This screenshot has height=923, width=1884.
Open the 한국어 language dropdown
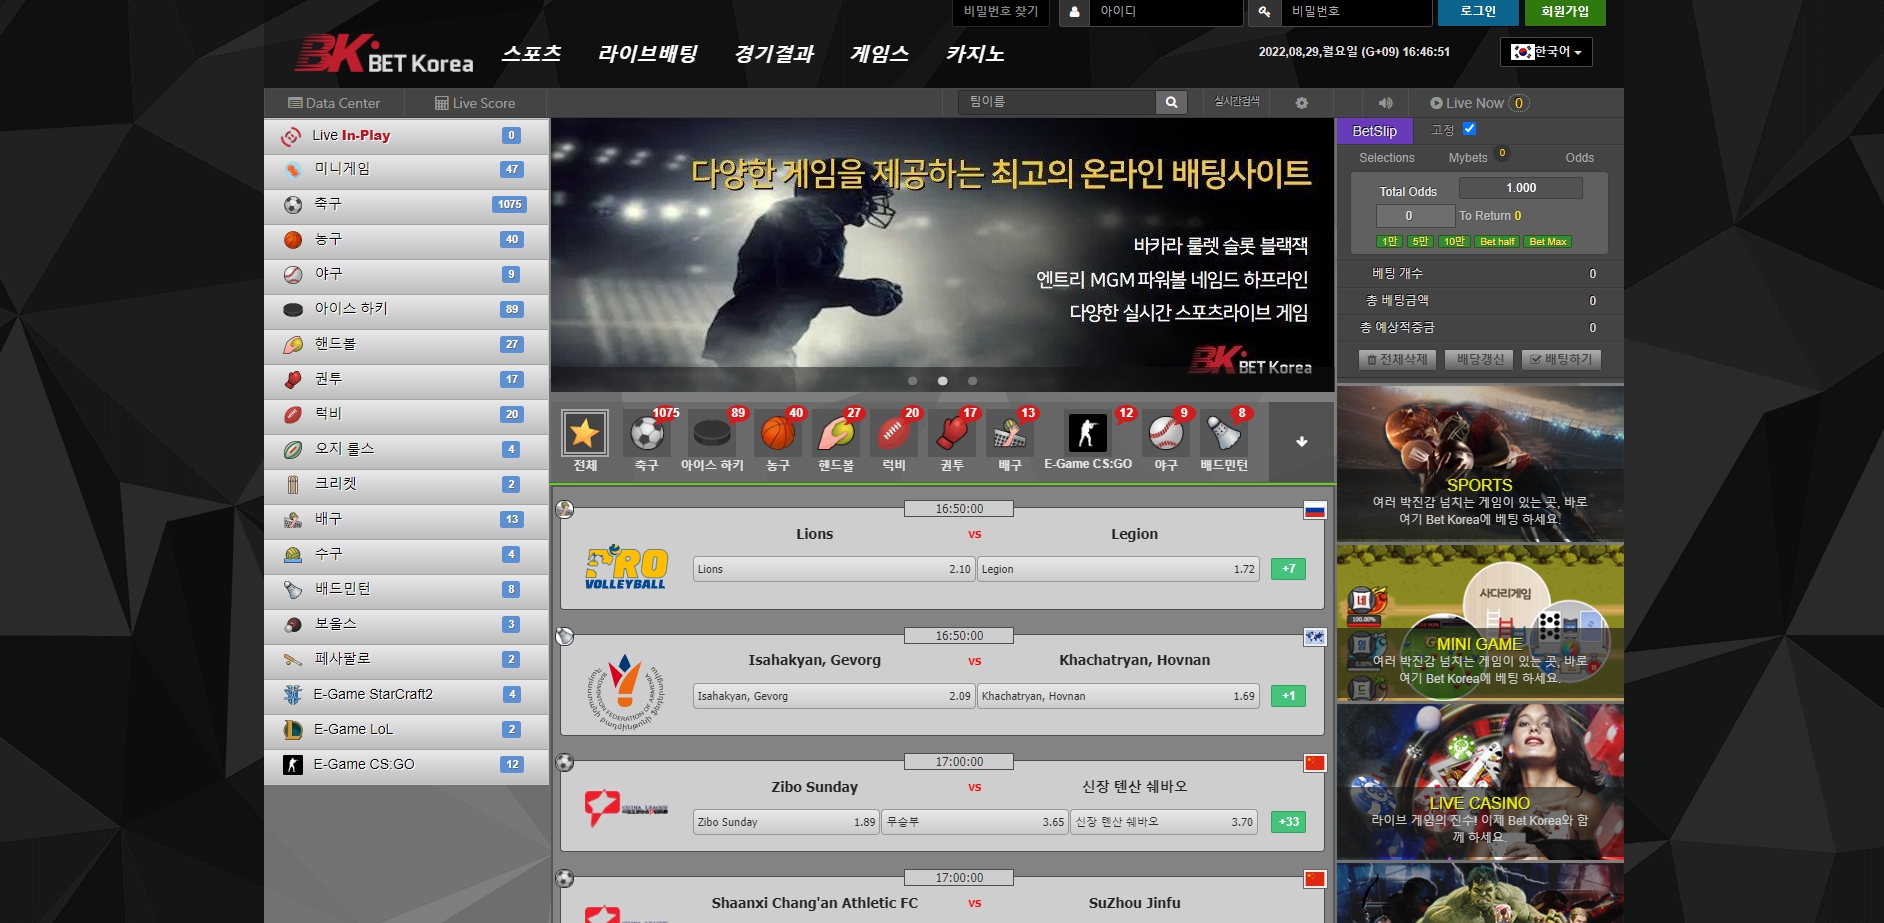click(1546, 52)
